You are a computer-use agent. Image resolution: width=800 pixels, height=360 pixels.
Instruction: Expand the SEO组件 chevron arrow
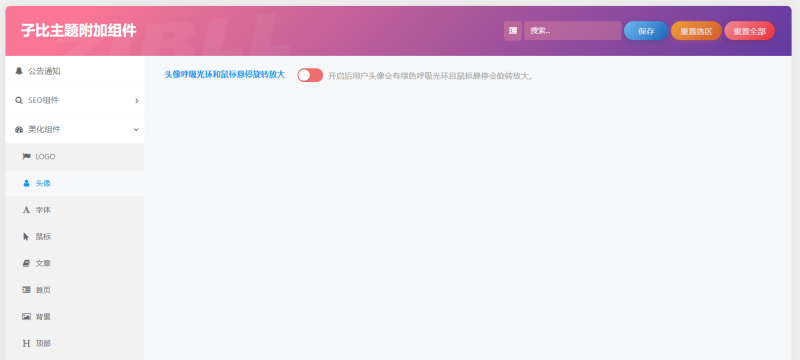coord(136,101)
